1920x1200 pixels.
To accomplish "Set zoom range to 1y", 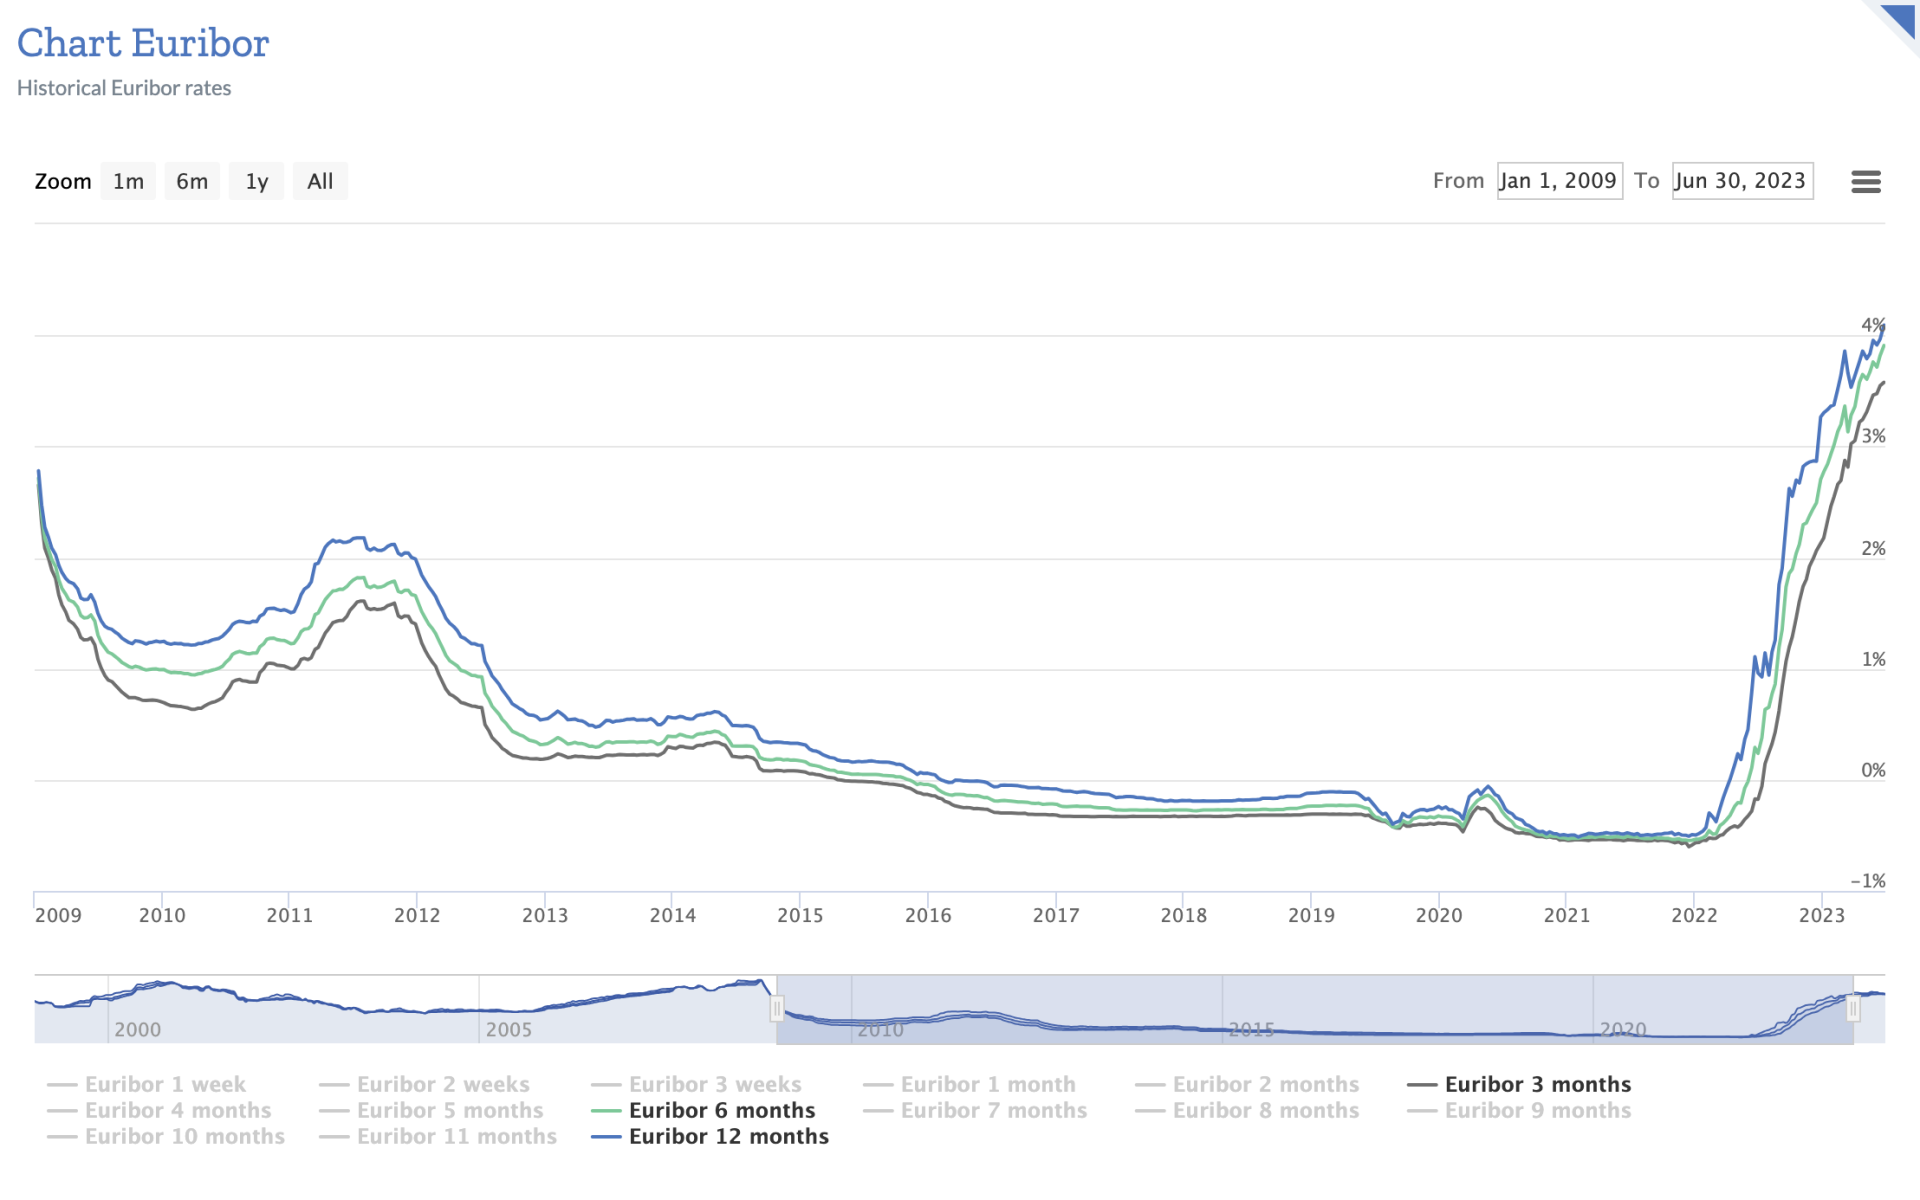I will pos(257,181).
